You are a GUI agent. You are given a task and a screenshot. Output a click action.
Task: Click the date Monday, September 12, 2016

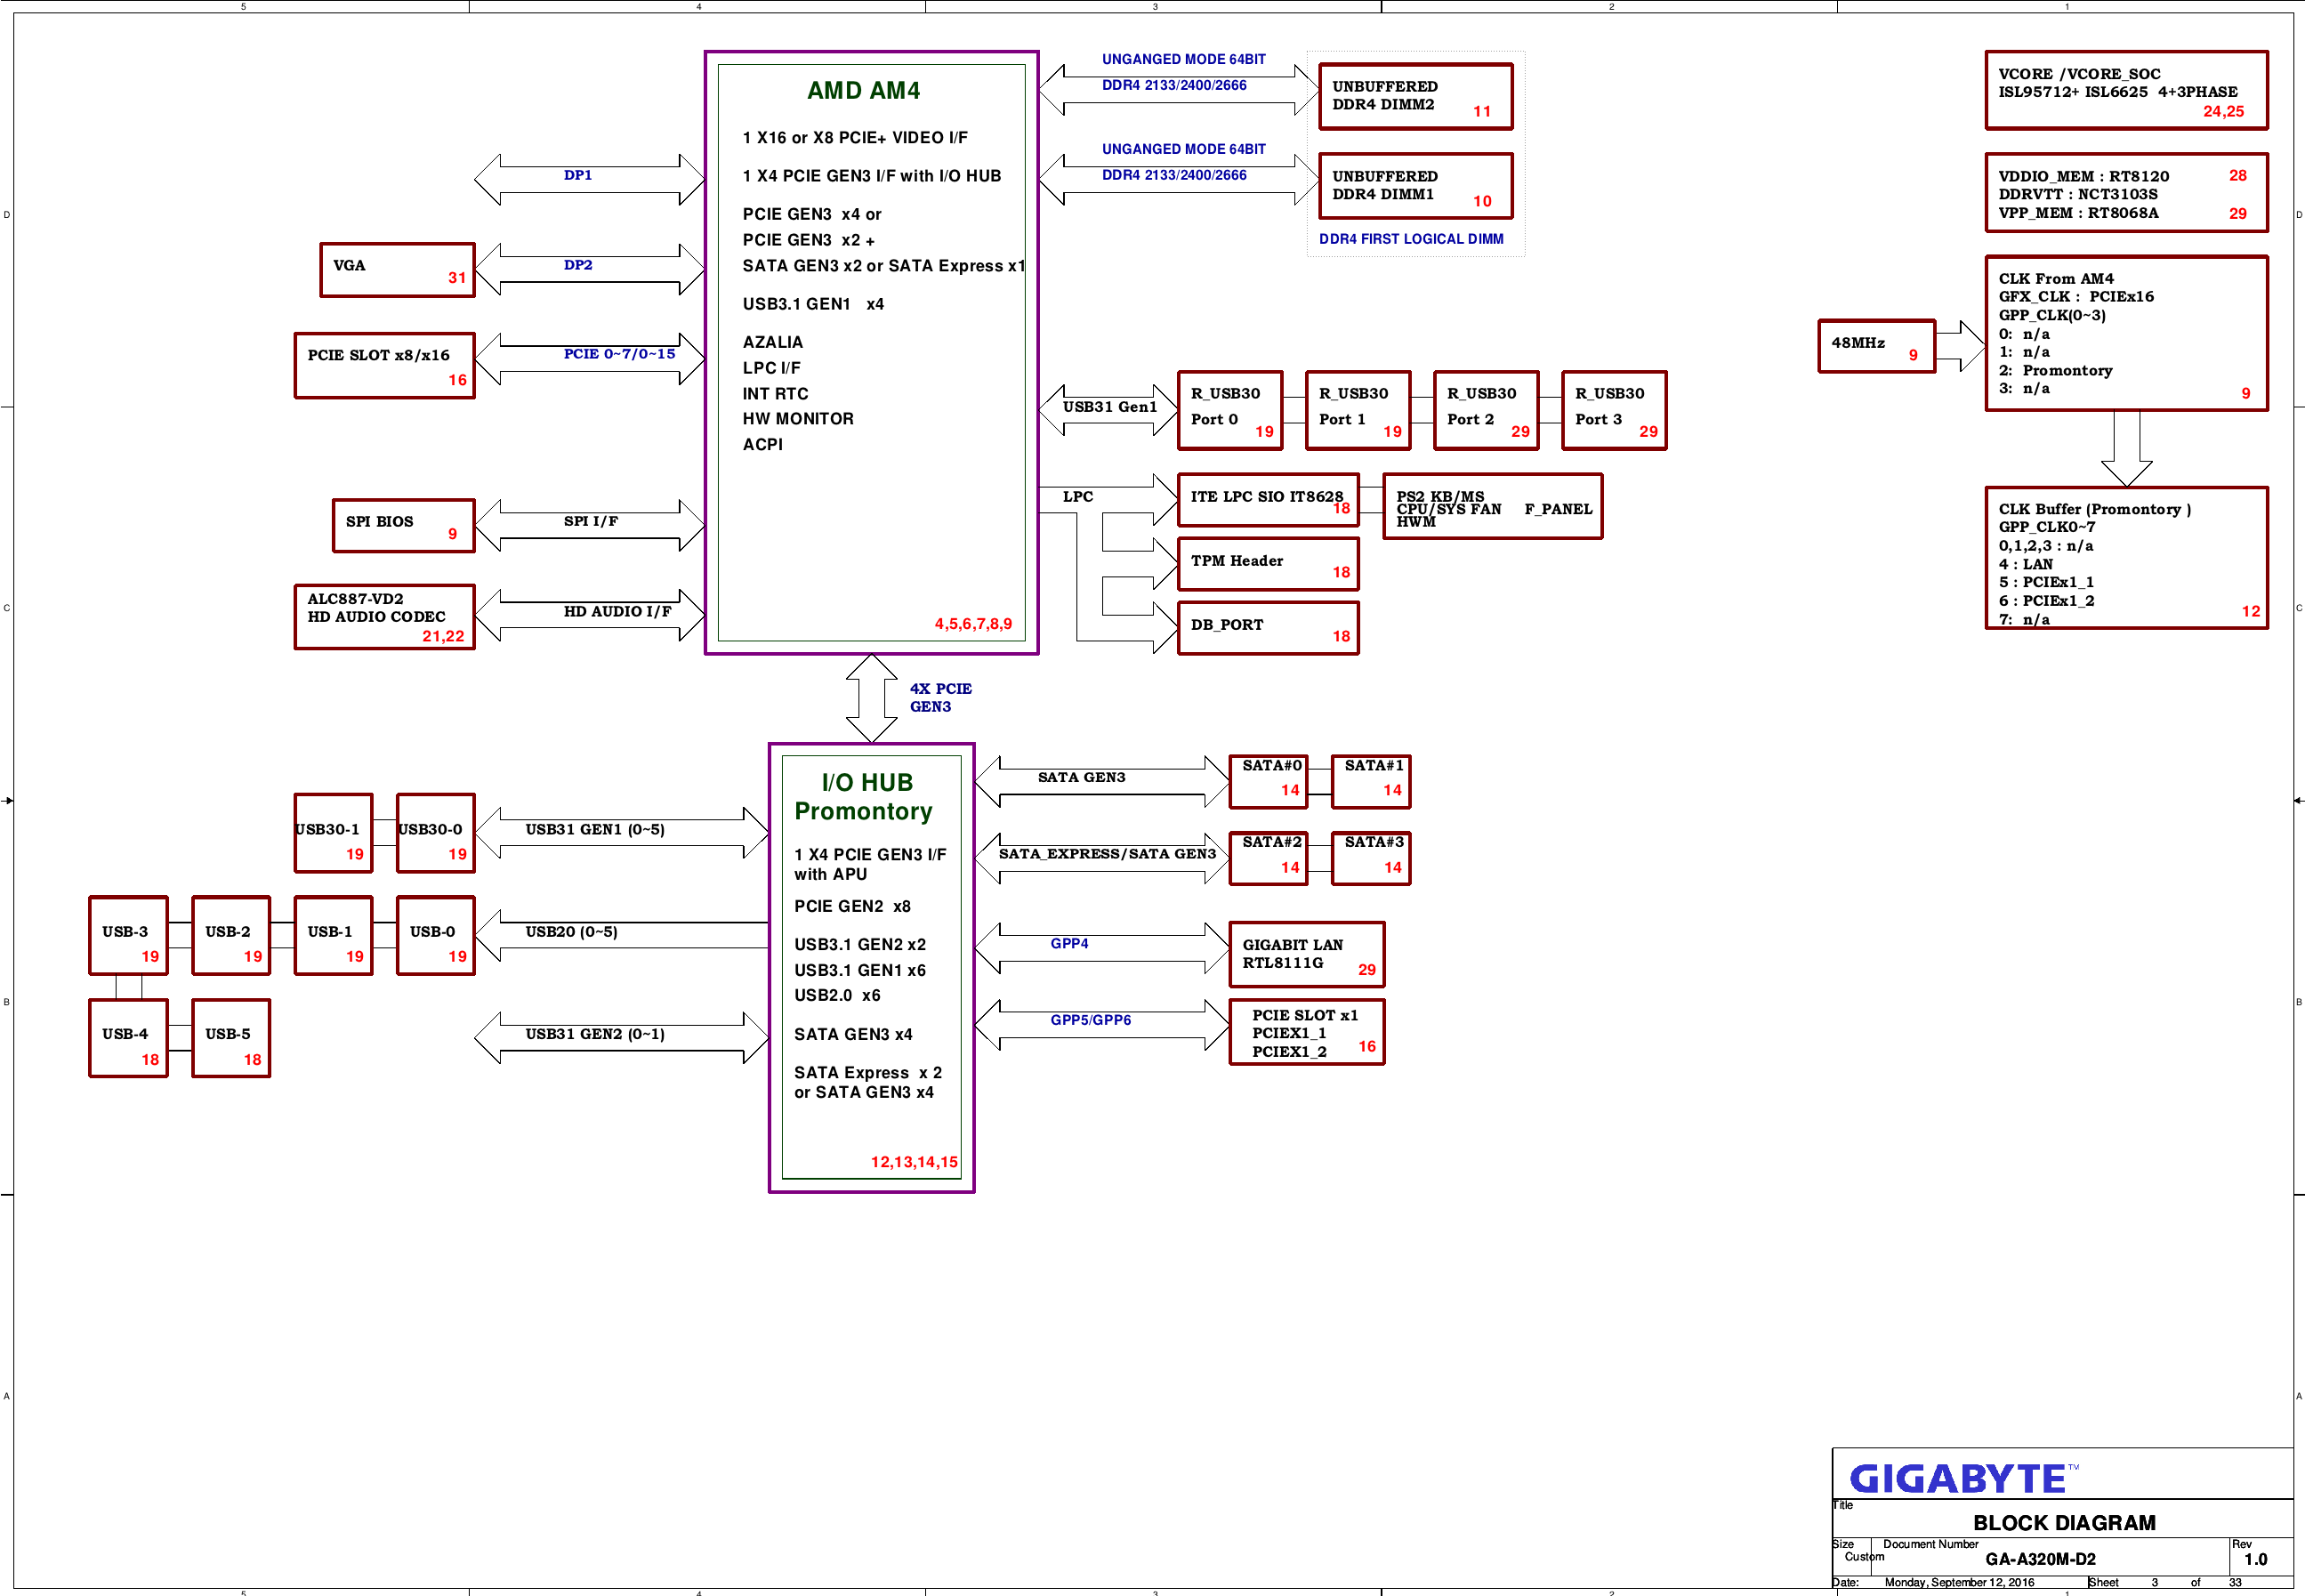(1959, 1582)
